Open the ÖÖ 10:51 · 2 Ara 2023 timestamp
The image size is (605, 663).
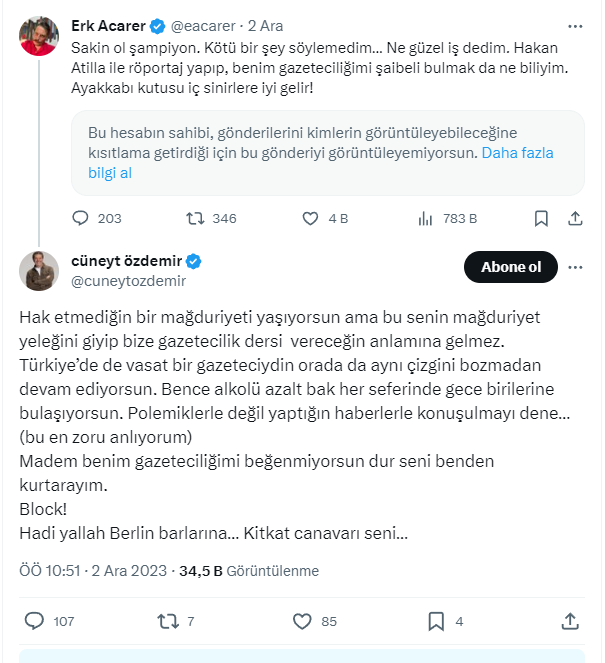click(95, 571)
